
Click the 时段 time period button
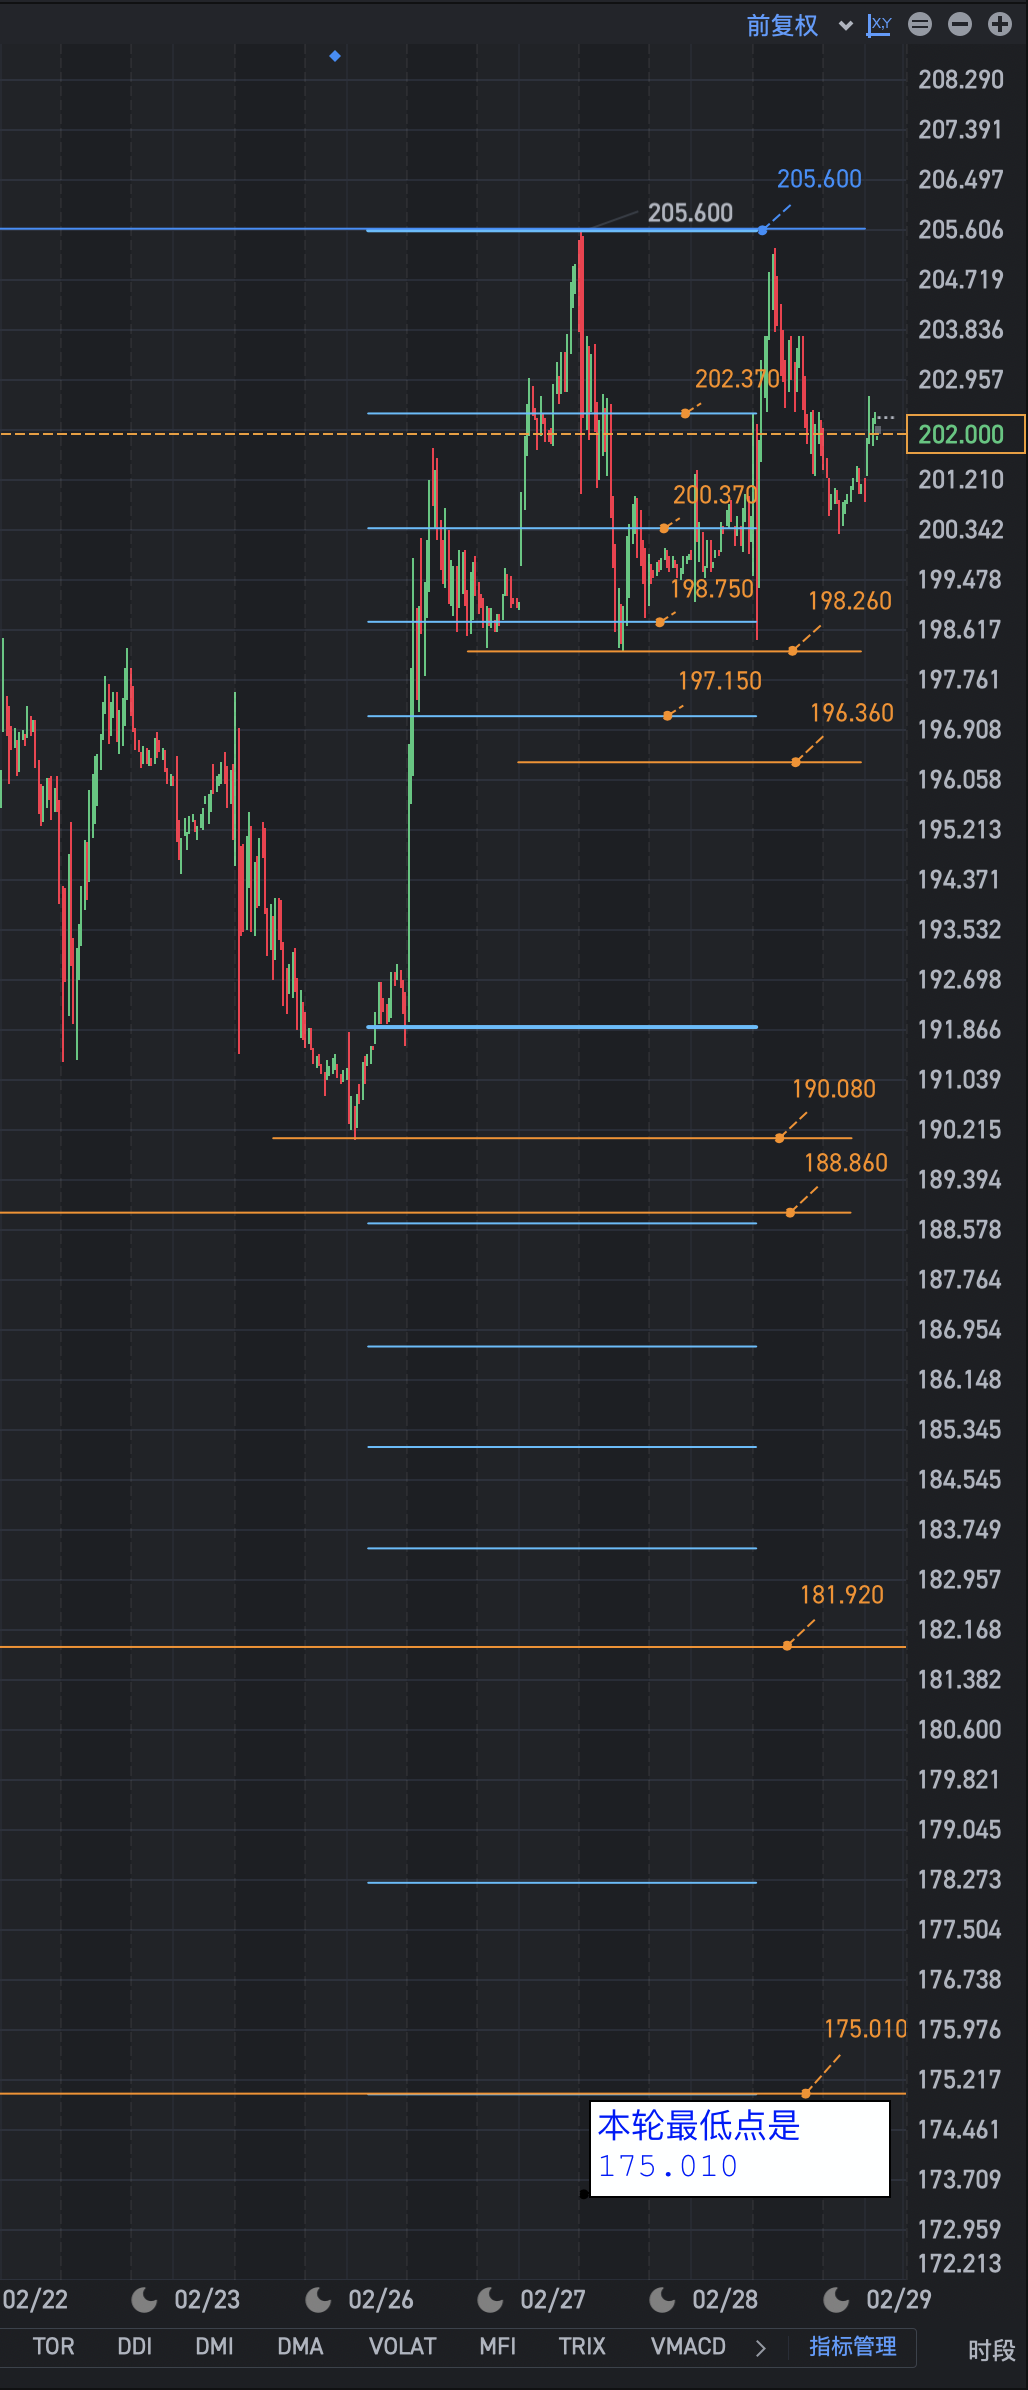click(991, 2351)
